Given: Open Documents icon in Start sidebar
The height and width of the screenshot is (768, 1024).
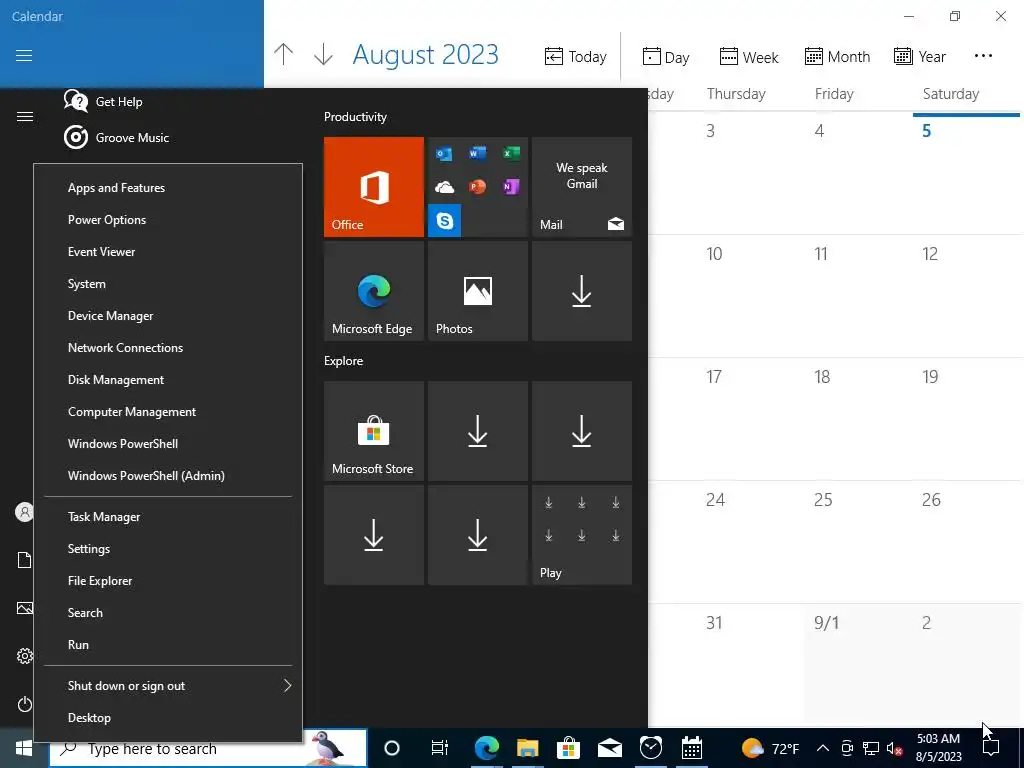Looking at the screenshot, I should [x=25, y=560].
